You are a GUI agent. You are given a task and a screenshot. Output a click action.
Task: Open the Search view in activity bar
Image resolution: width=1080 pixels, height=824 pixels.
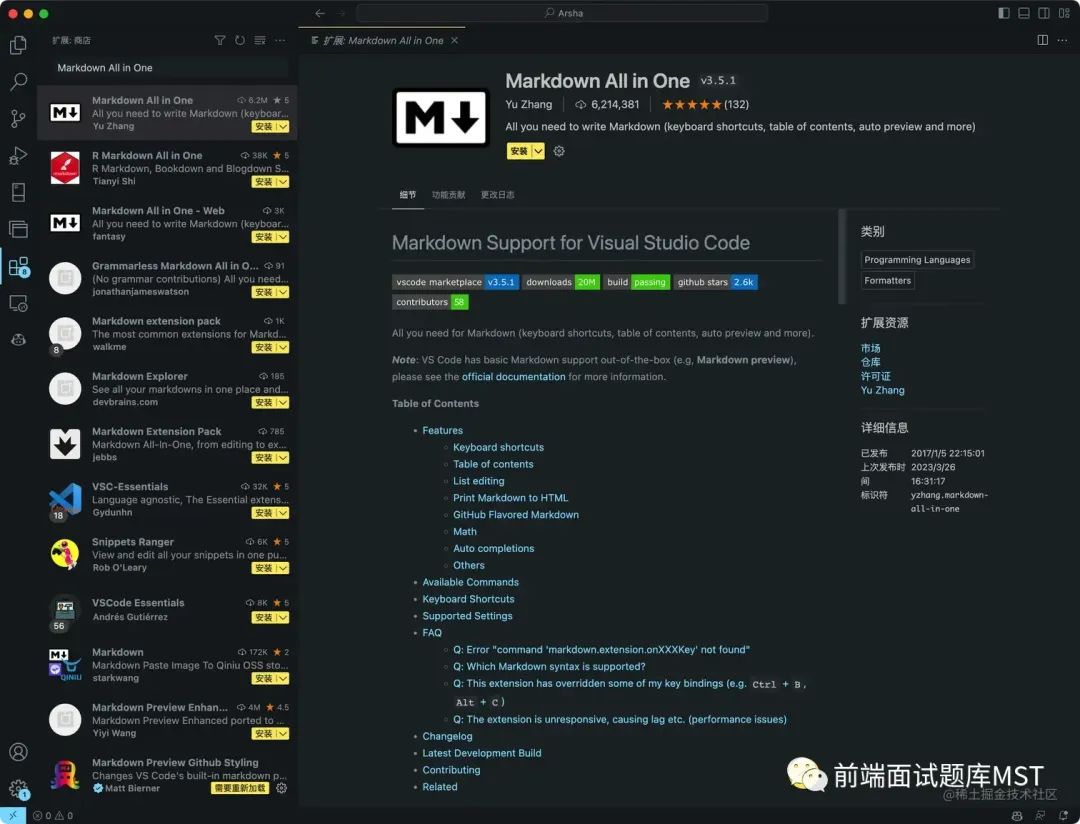point(19,81)
